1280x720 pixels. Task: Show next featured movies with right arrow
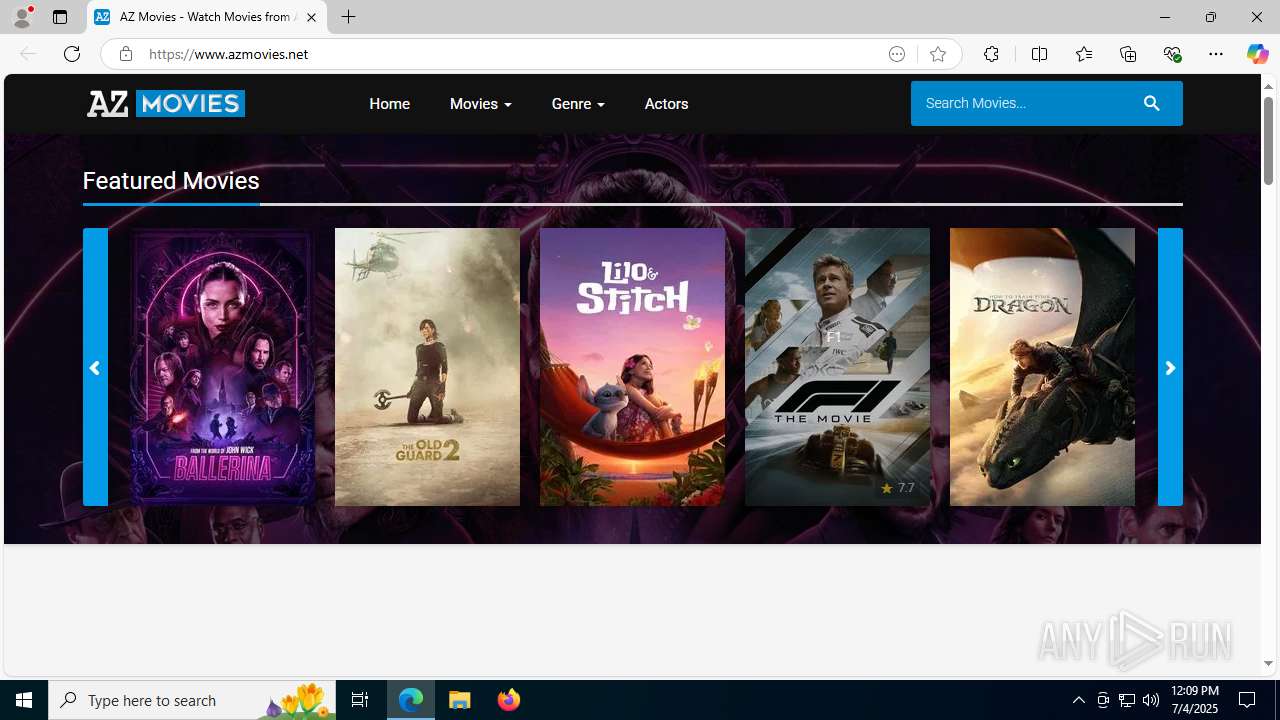click(x=1170, y=367)
